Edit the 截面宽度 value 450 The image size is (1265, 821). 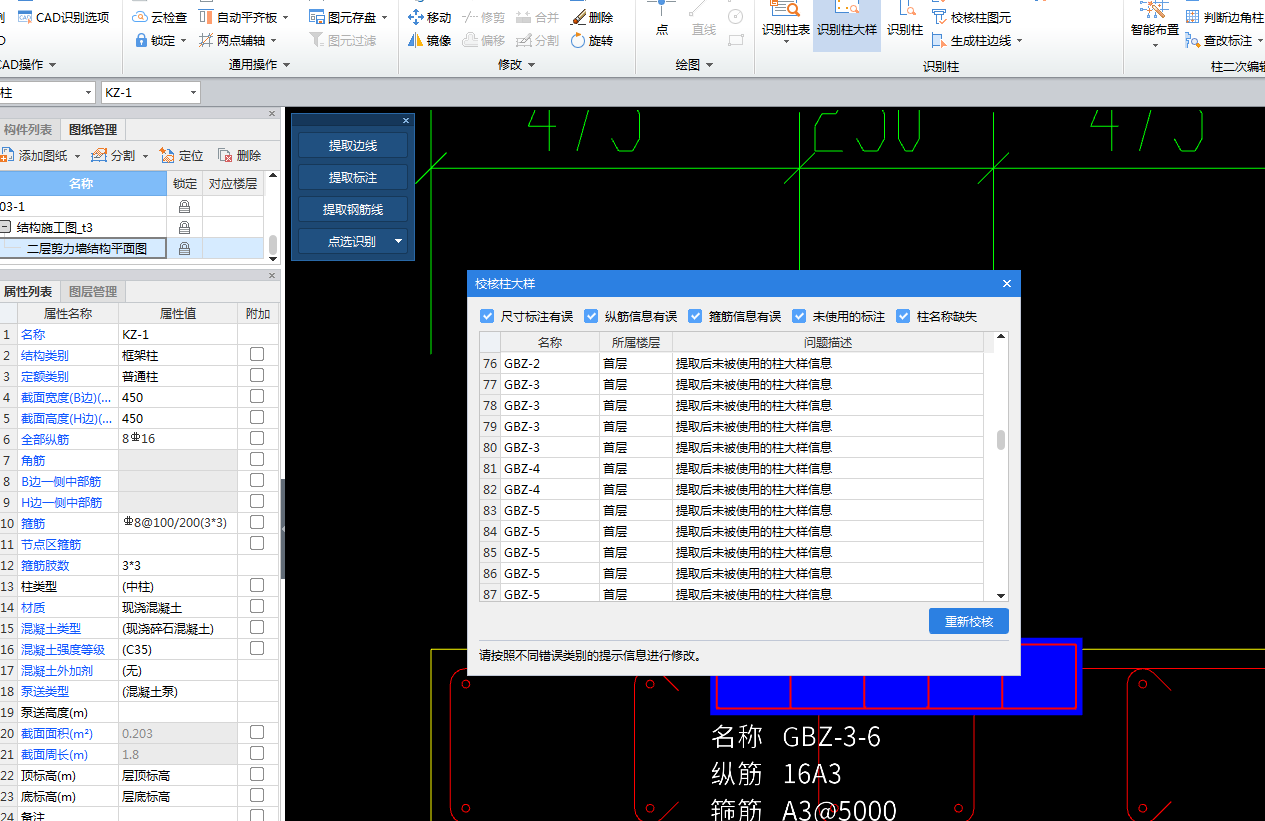tap(178, 397)
